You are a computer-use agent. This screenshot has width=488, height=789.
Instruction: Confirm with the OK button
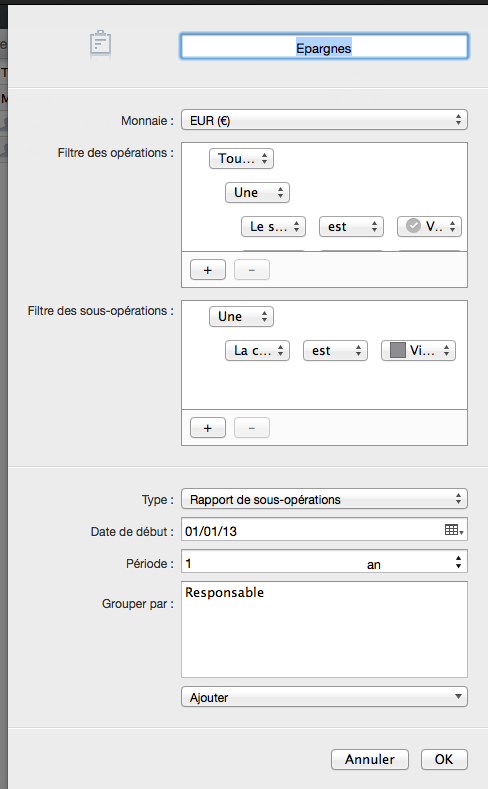coord(444,759)
